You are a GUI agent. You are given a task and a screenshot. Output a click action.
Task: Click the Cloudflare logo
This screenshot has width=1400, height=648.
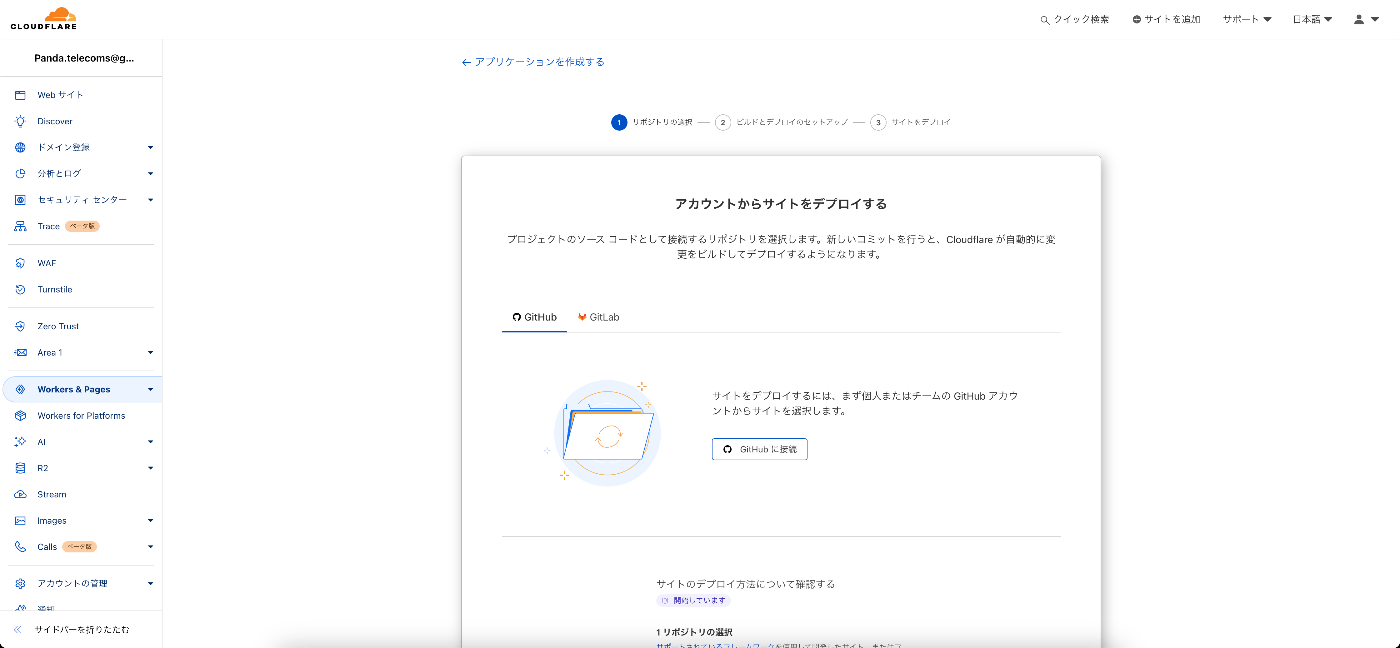(x=43, y=18)
